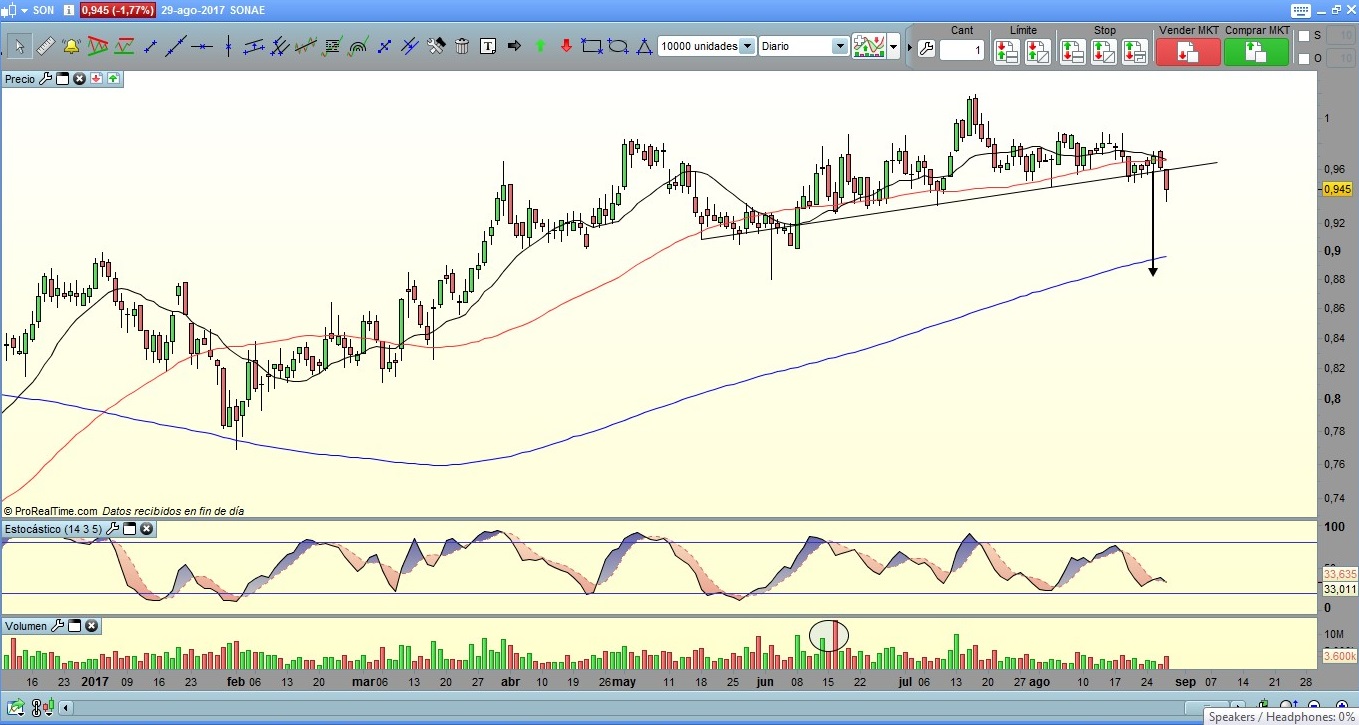This screenshot has height=725, width=1359.
Task: Open the 10000 unidades dropdown
Action: point(746,46)
